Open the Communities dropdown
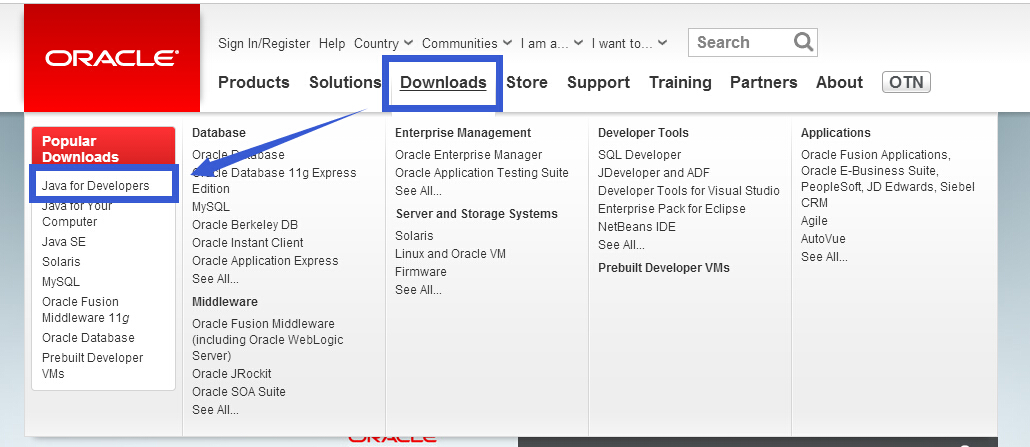The width and height of the screenshot is (1030, 447). coord(466,43)
